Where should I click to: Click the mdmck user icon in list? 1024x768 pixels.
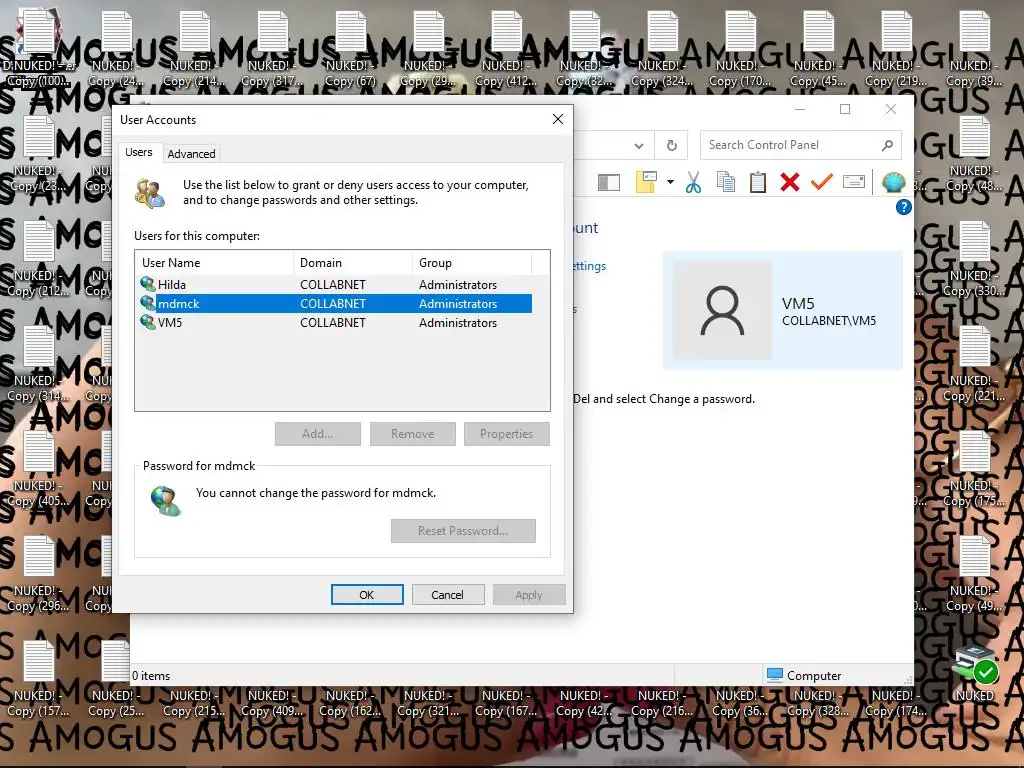click(148, 303)
